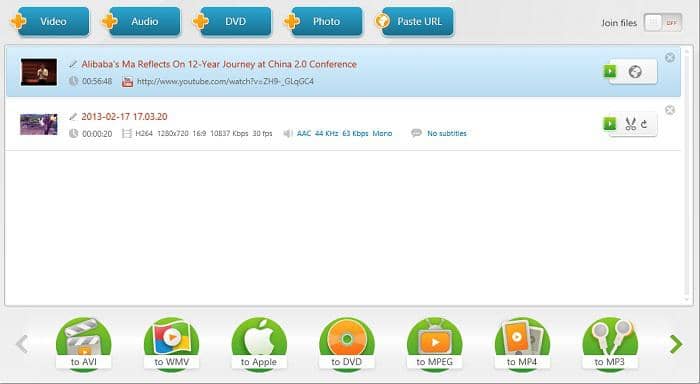Open the scissors cut editor for 2013-02-17 video
700x384 pixels.
click(630, 124)
